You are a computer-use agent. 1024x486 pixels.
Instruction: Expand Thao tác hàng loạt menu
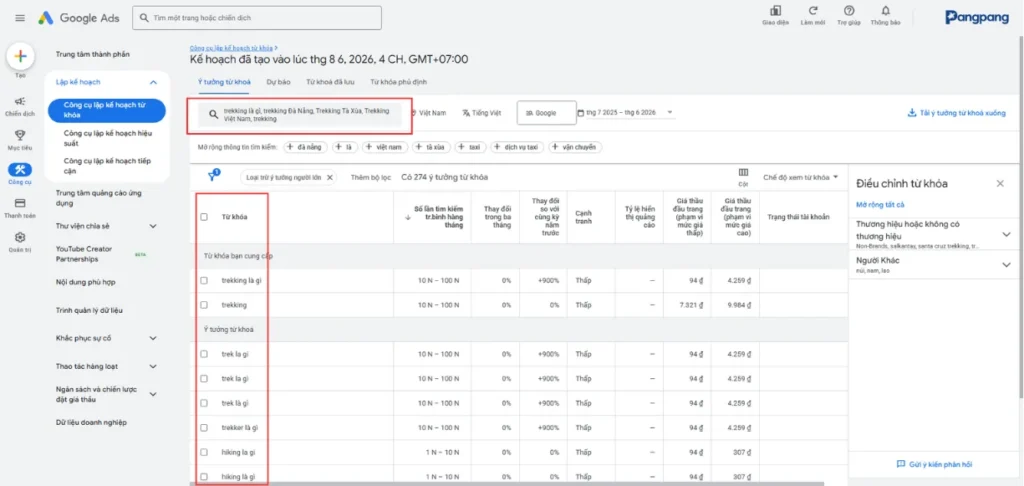click(153, 366)
